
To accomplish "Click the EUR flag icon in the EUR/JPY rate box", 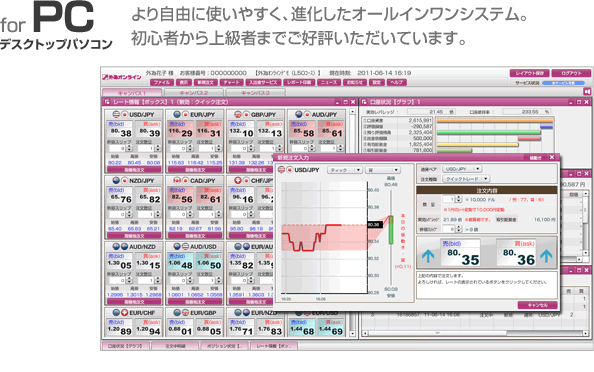I will tap(177, 114).
